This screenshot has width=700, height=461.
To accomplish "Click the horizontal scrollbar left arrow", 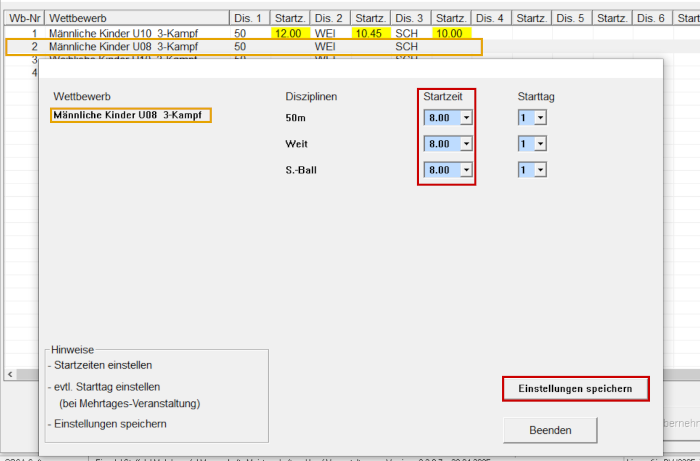I will 10,374.
